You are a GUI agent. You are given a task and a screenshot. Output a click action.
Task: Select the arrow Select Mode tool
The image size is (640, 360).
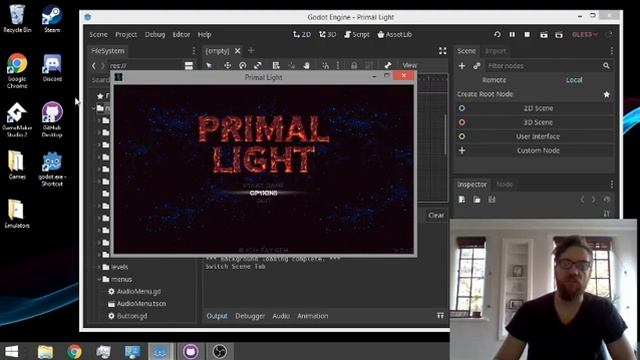click(x=209, y=65)
